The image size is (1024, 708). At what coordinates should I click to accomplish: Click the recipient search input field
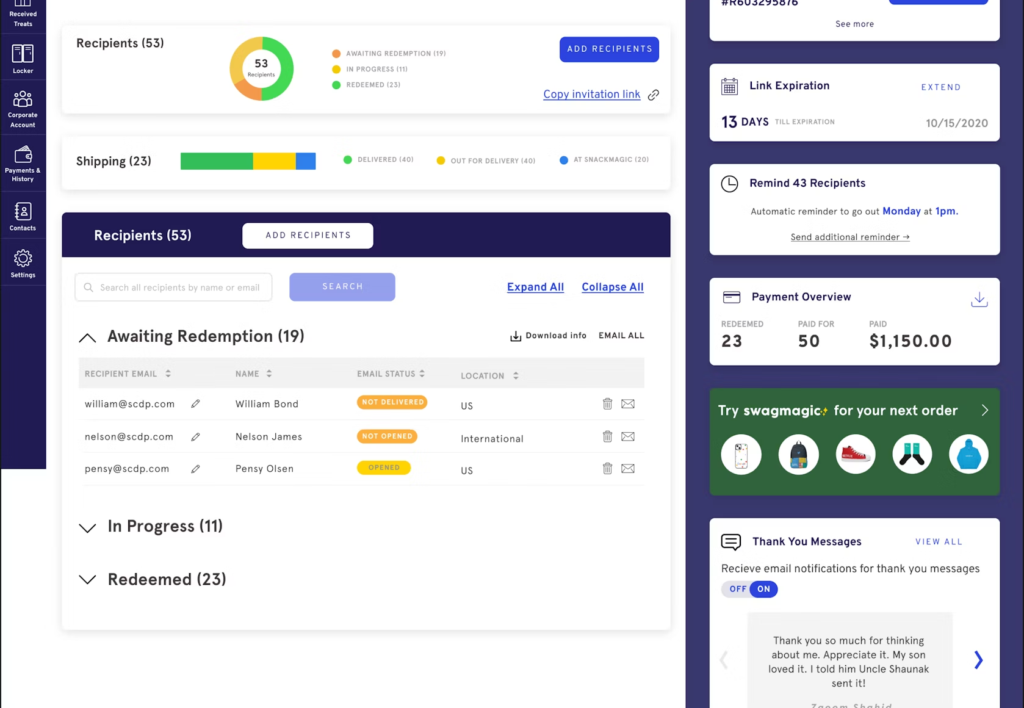coord(179,287)
